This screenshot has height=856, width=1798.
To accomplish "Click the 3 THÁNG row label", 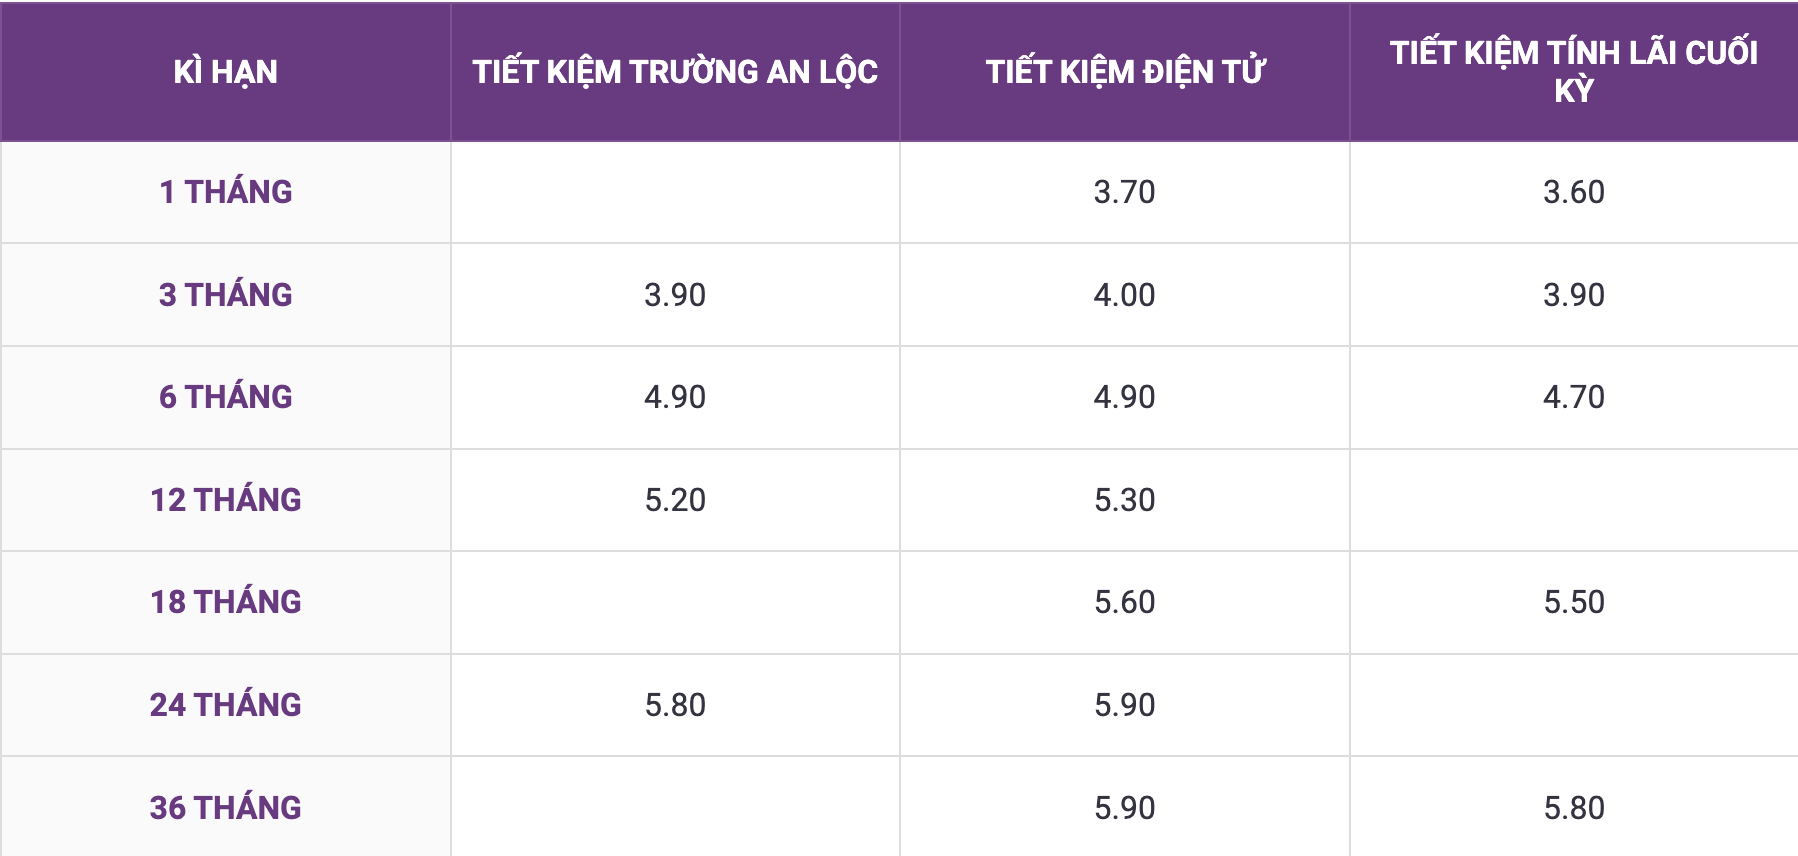I will [225, 295].
